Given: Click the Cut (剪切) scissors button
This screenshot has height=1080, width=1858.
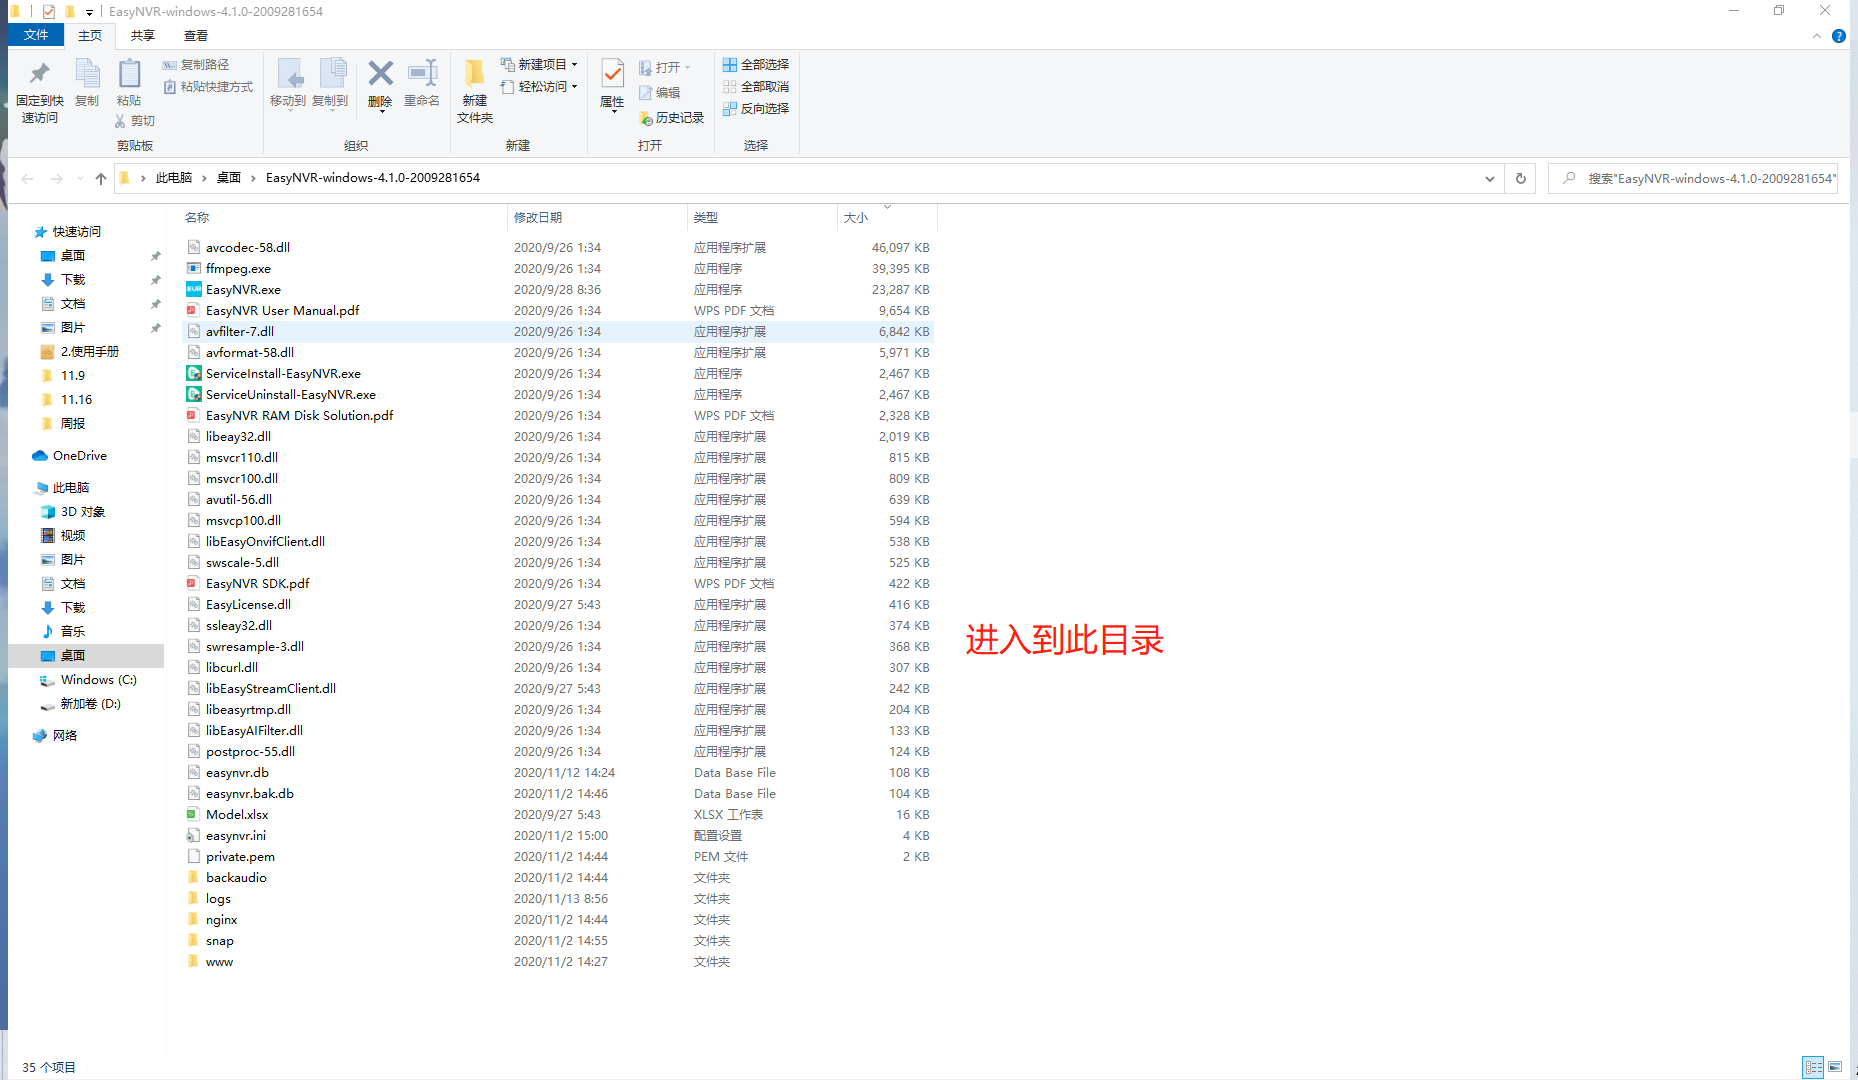Looking at the screenshot, I should [135, 121].
